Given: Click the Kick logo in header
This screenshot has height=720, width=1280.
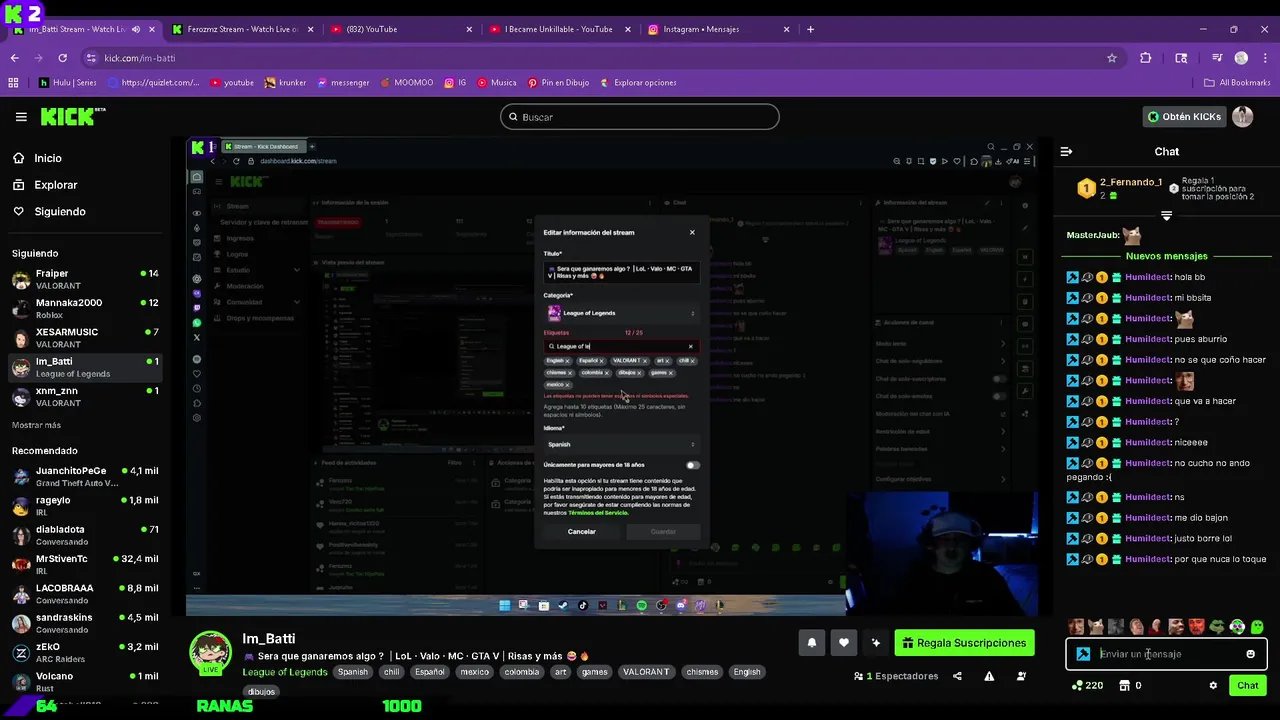Looking at the screenshot, I should [x=73, y=117].
